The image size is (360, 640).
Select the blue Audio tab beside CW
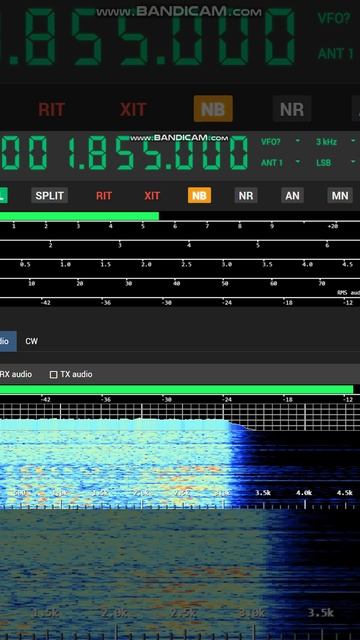coord(8,341)
